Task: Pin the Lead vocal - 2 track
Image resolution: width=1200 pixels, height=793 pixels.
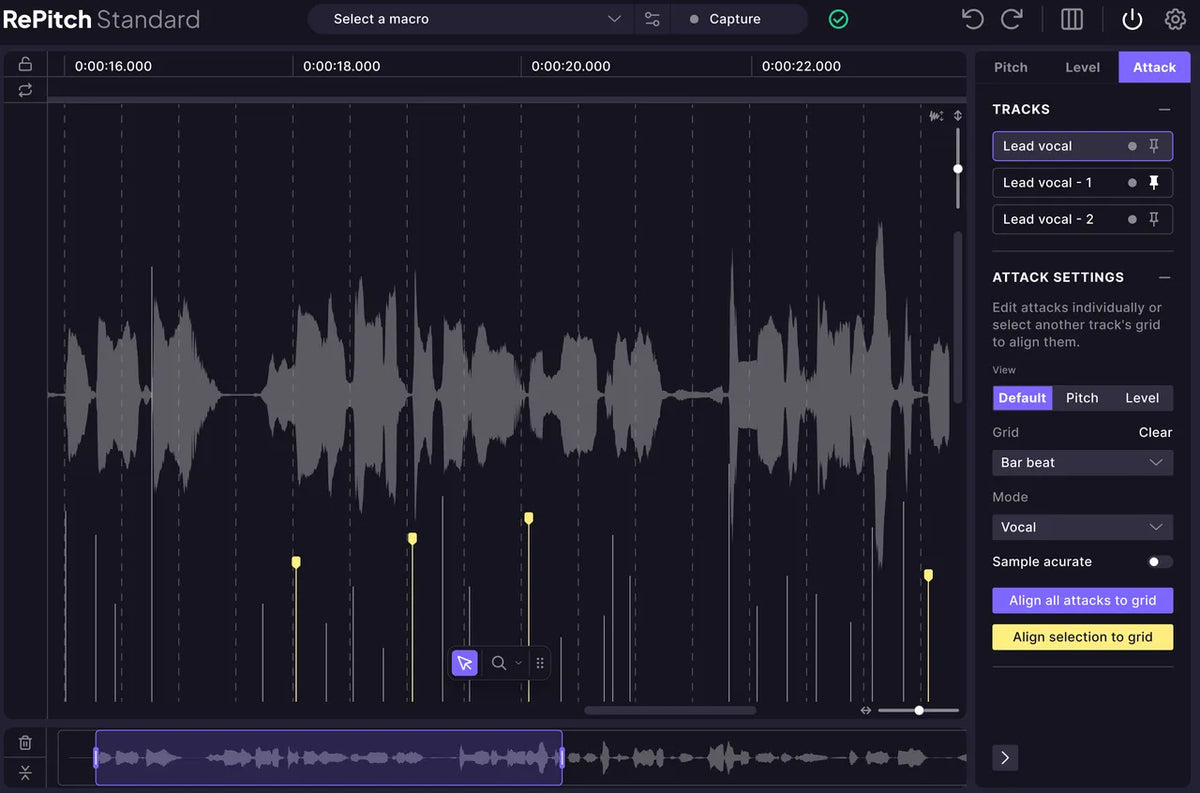Action: click(x=1153, y=219)
